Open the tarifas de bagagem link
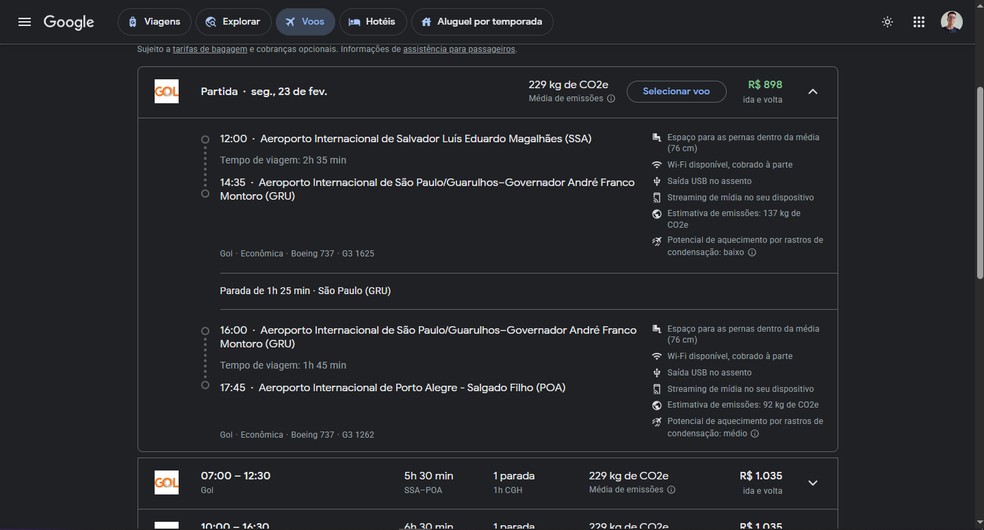 pyautogui.click(x=209, y=49)
